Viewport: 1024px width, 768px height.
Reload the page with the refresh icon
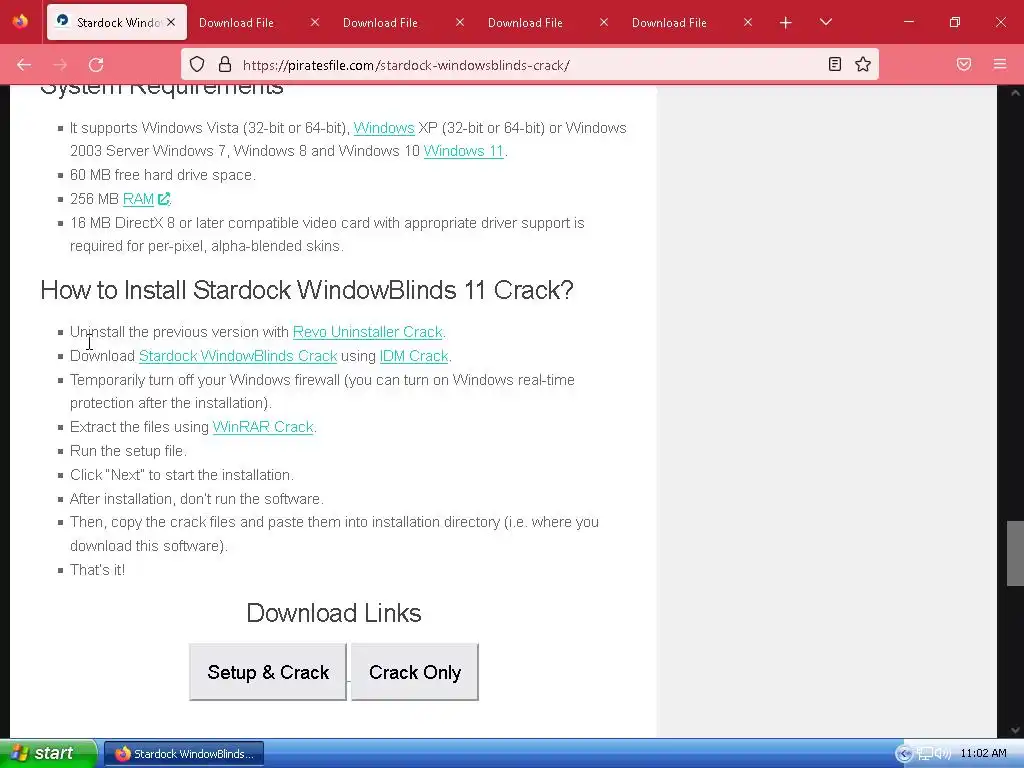pyautogui.click(x=96, y=65)
